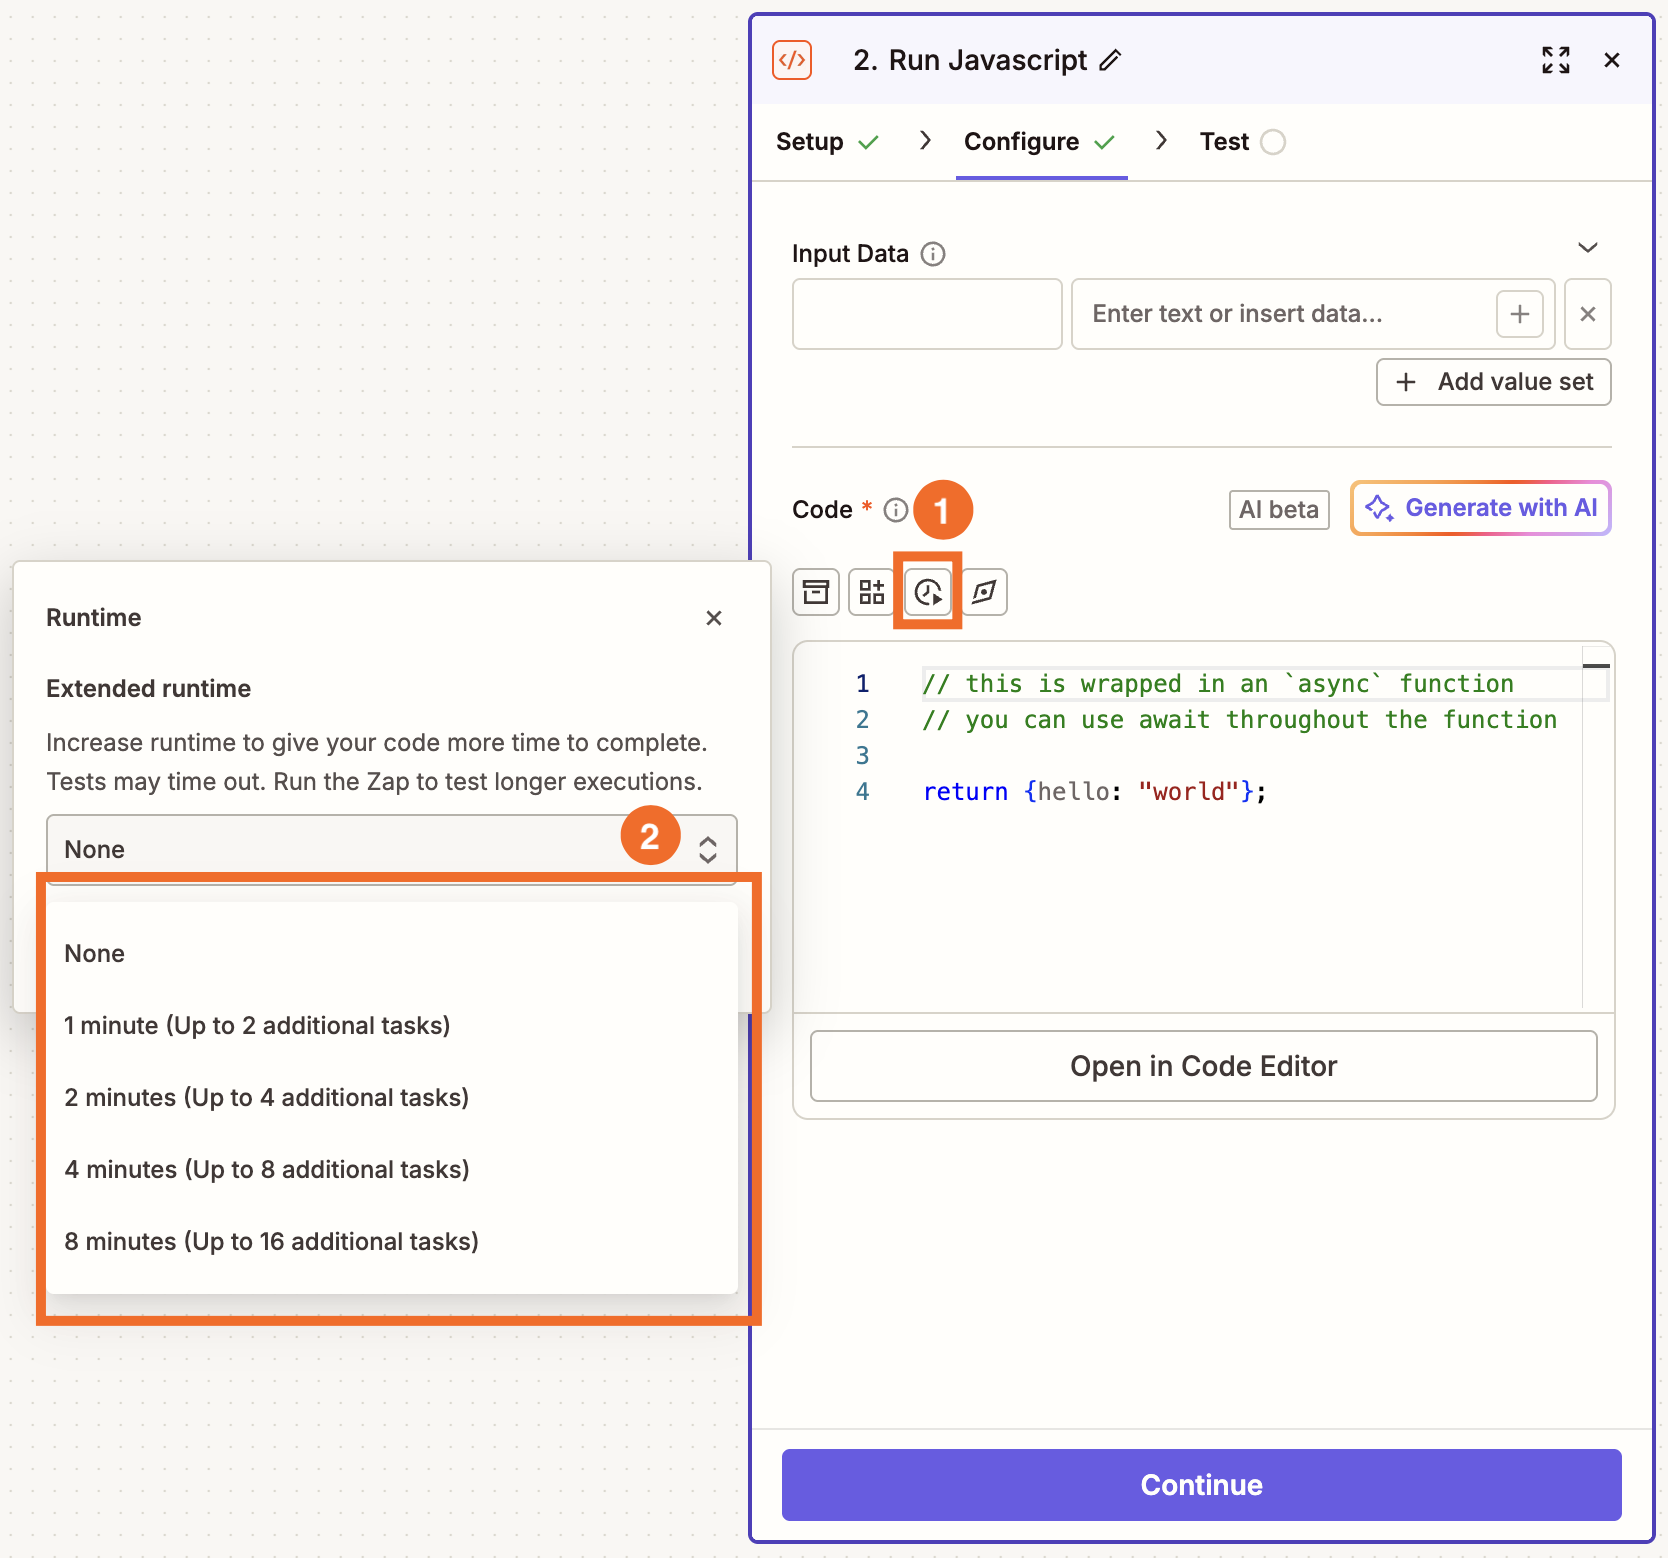1668x1558 pixels.
Task: Select 'None' in the runtime list
Action: click(392, 953)
